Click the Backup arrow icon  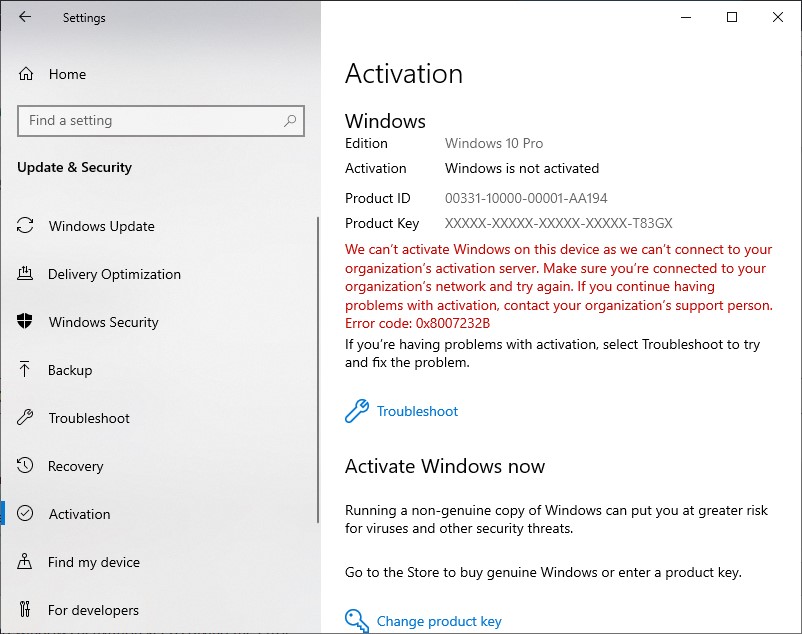[24, 369]
